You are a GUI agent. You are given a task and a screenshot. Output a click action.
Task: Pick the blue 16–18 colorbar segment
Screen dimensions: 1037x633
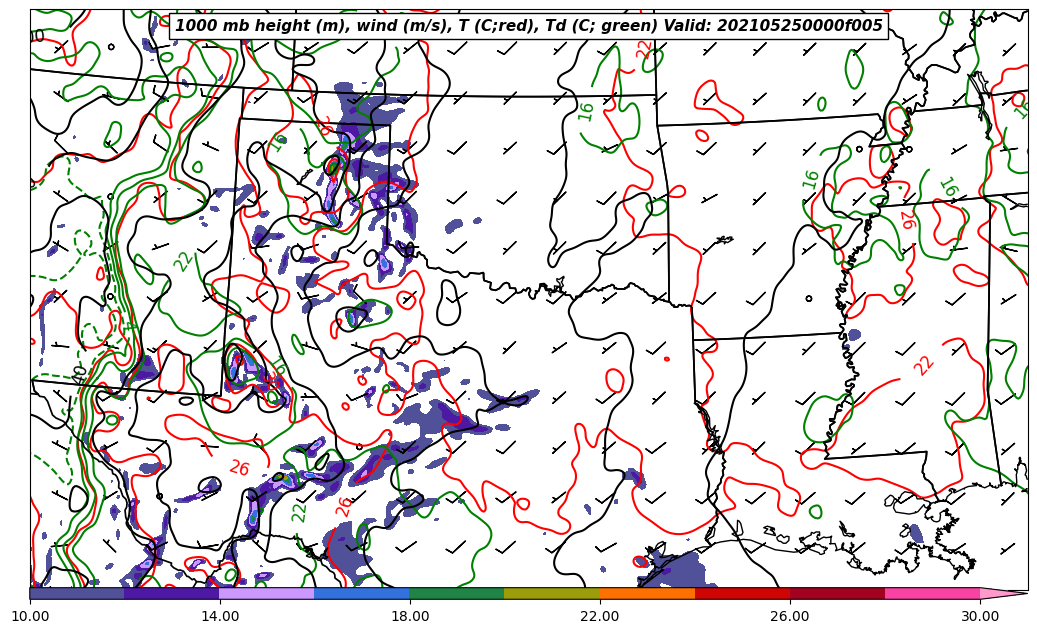click(x=362, y=593)
